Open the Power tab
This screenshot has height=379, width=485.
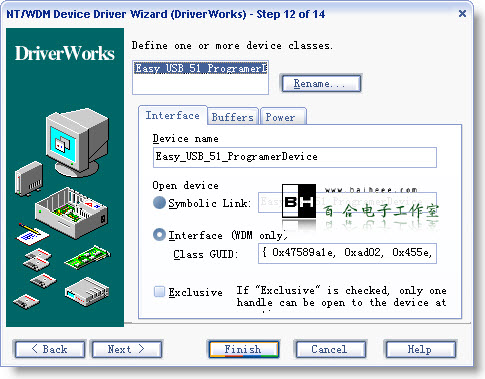283,117
